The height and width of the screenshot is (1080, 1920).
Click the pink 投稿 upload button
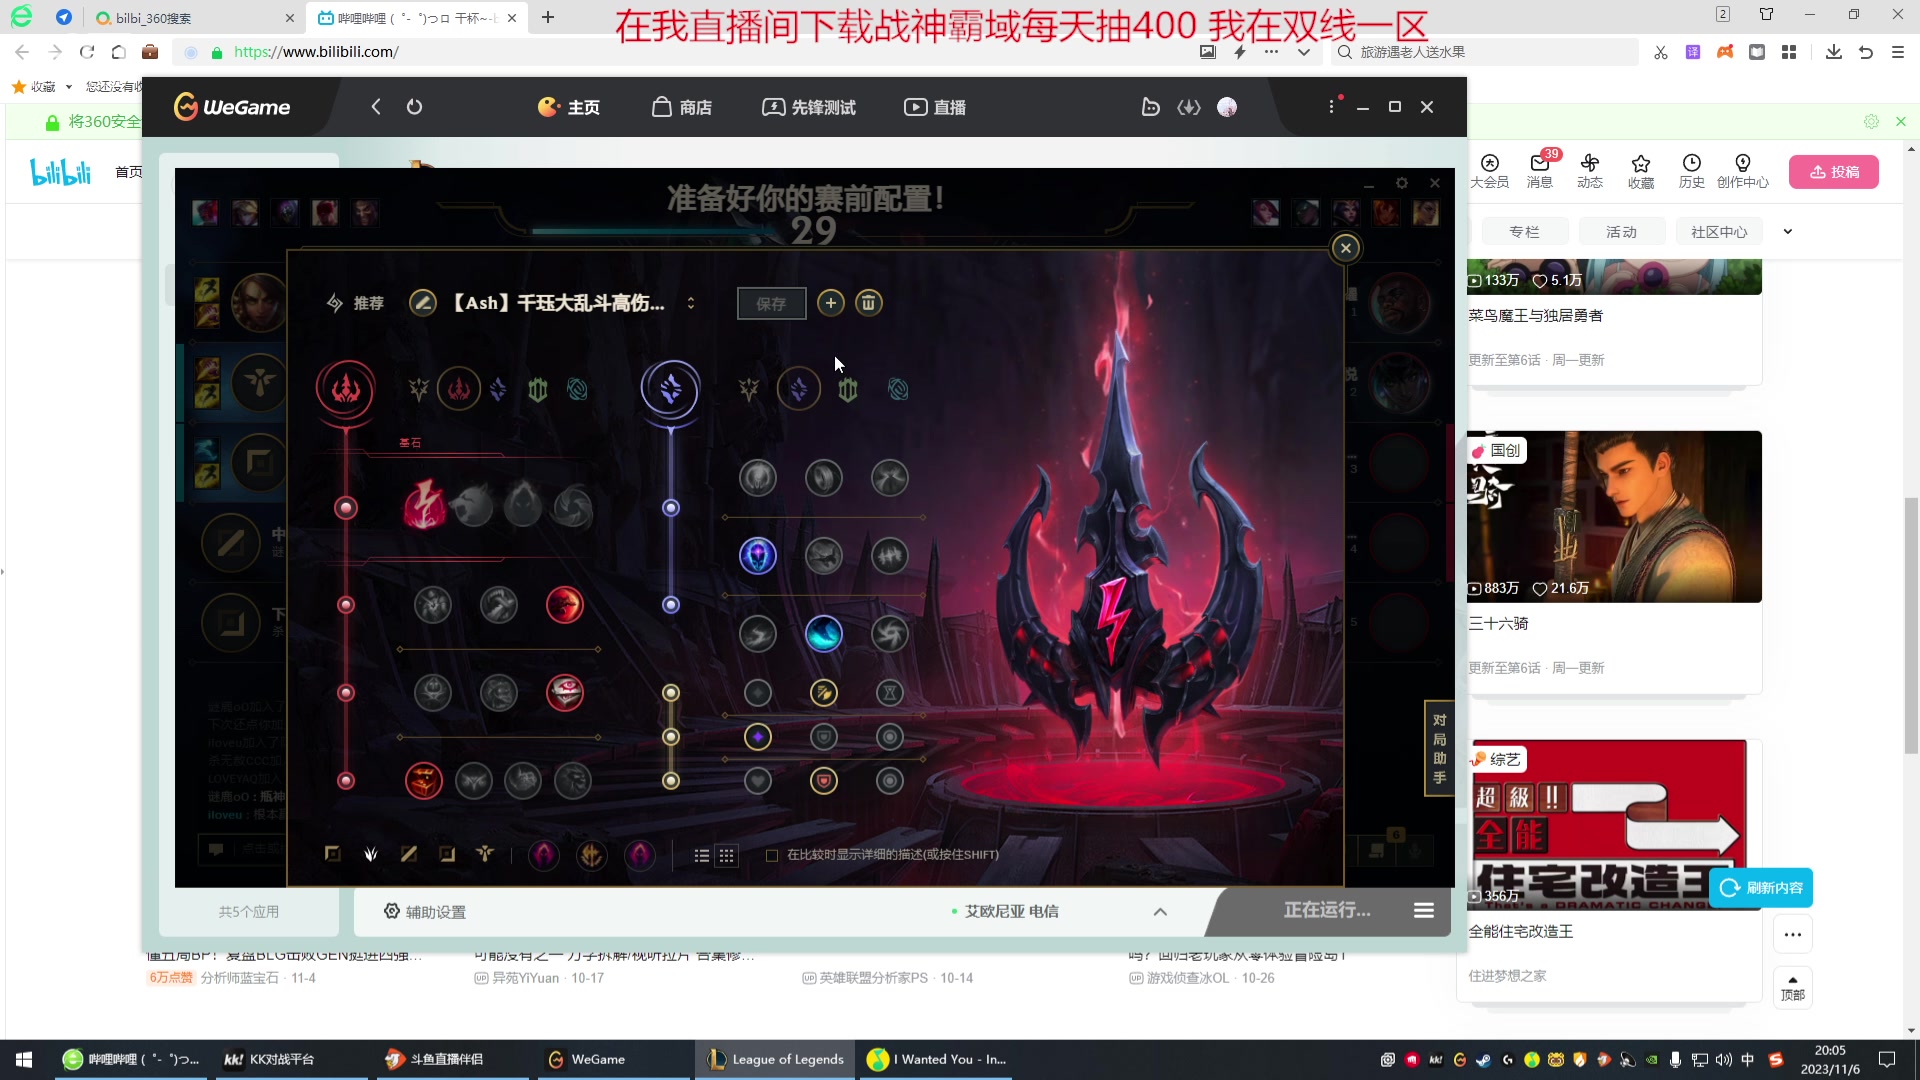[1833, 171]
